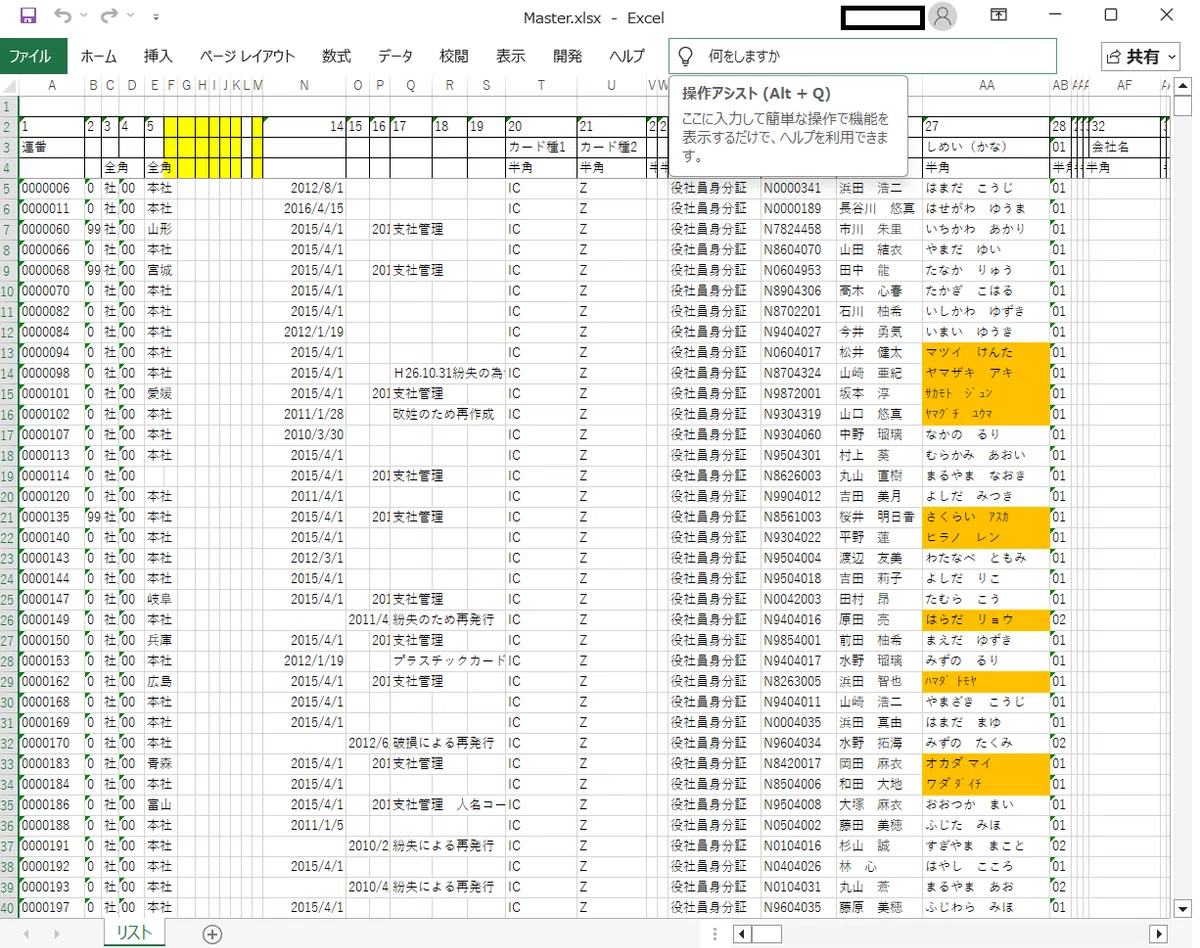Select column AA header
1200x948 pixels.
(986, 86)
